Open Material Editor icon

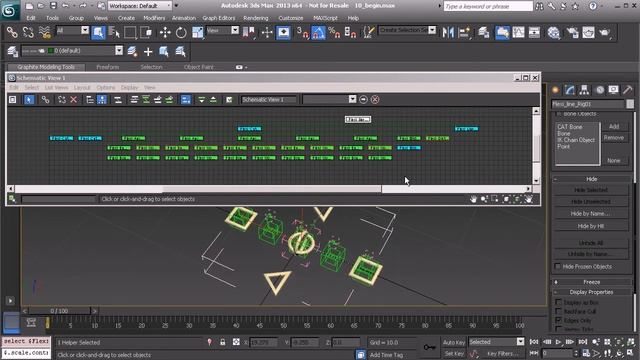click(553, 32)
